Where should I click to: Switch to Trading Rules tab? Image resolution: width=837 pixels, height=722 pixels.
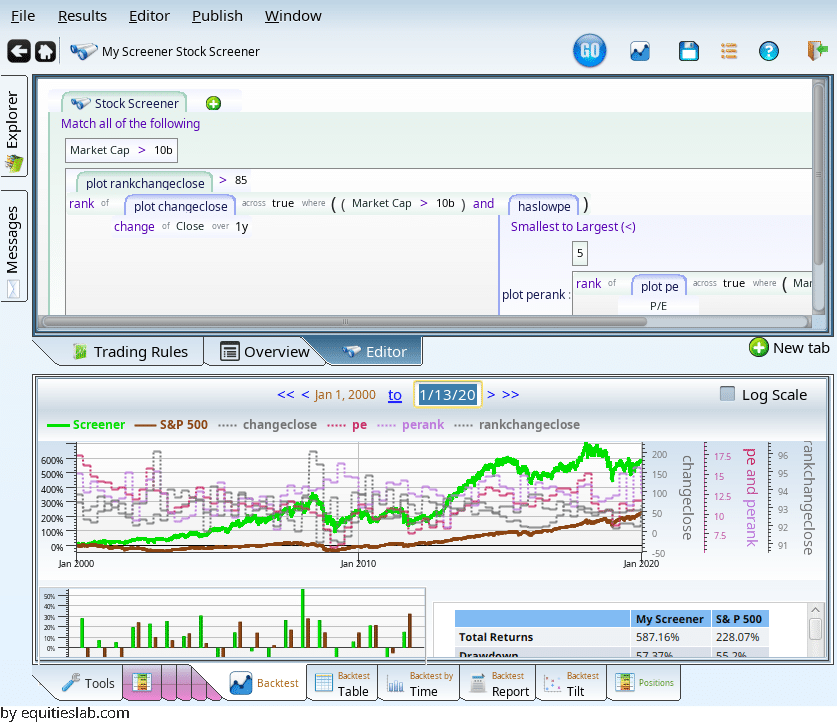point(130,352)
